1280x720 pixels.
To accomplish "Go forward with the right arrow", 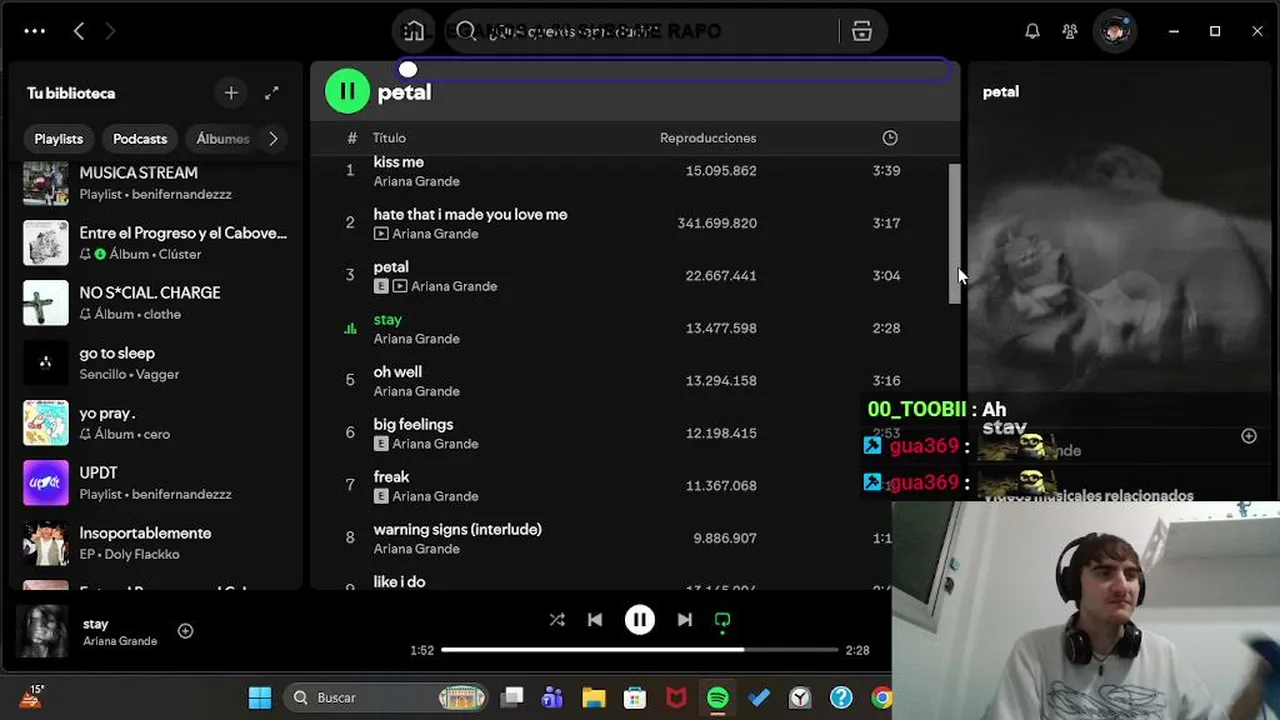I will tap(110, 31).
